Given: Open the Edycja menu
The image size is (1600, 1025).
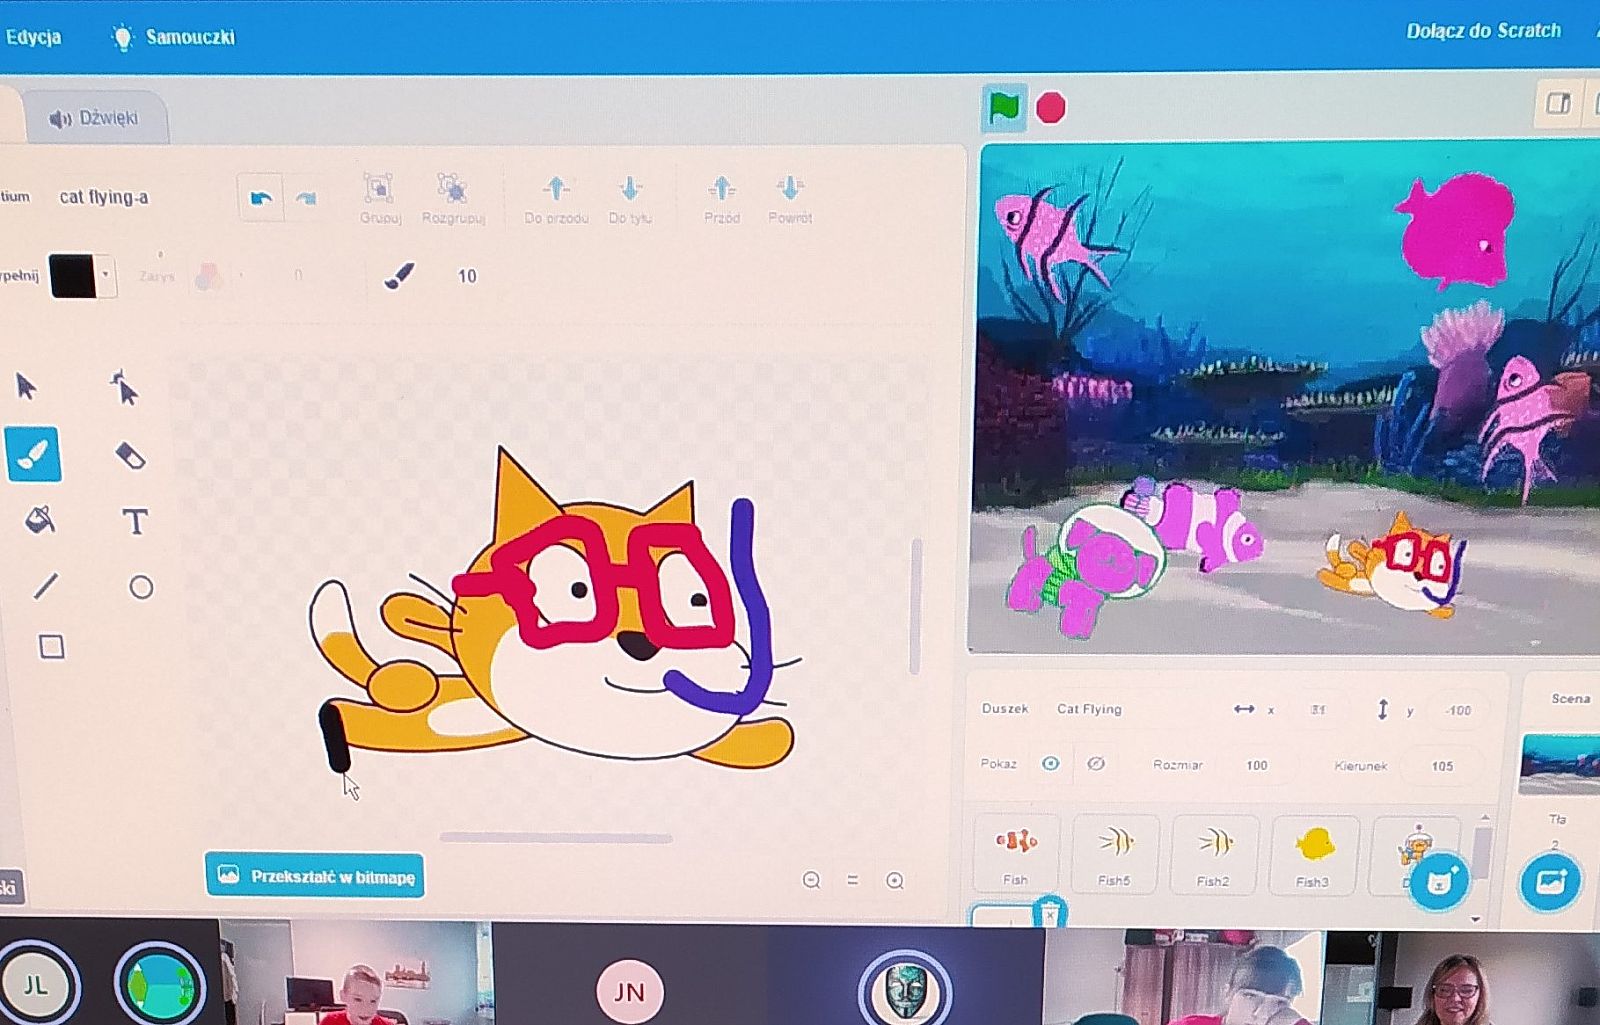Looking at the screenshot, I should click(x=33, y=37).
